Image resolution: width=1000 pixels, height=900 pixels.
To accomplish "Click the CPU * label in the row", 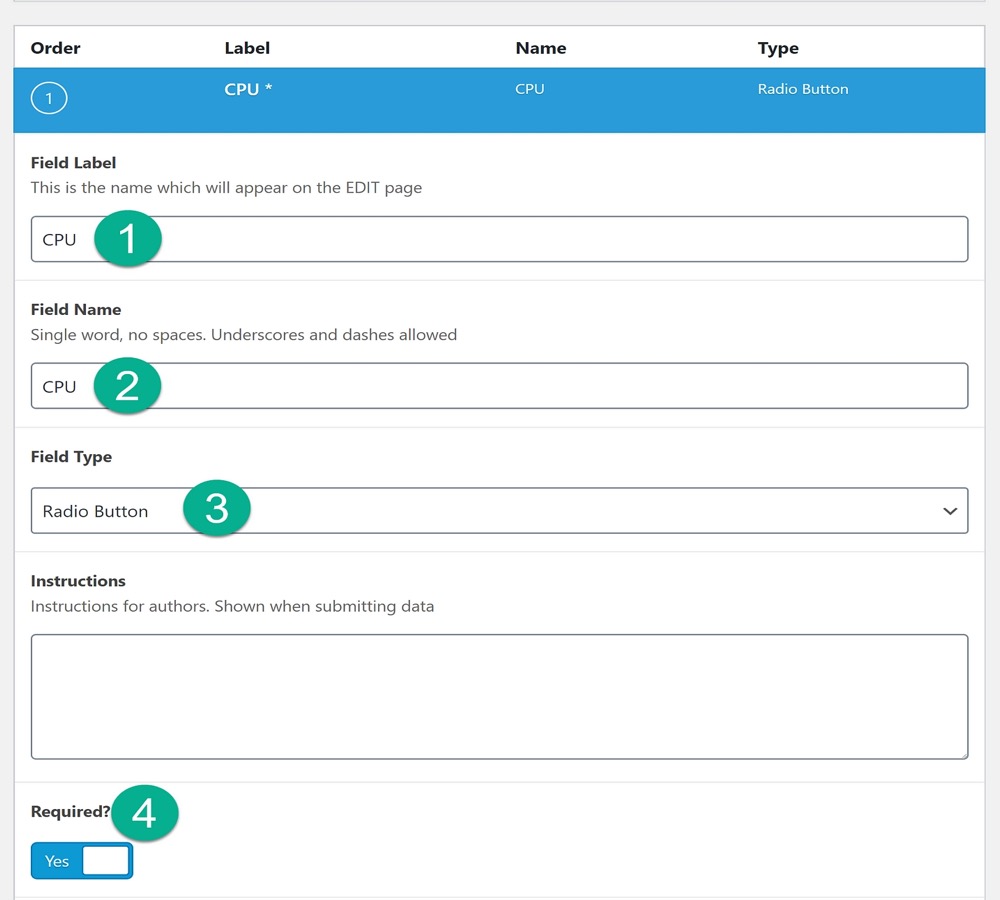I will 248,89.
